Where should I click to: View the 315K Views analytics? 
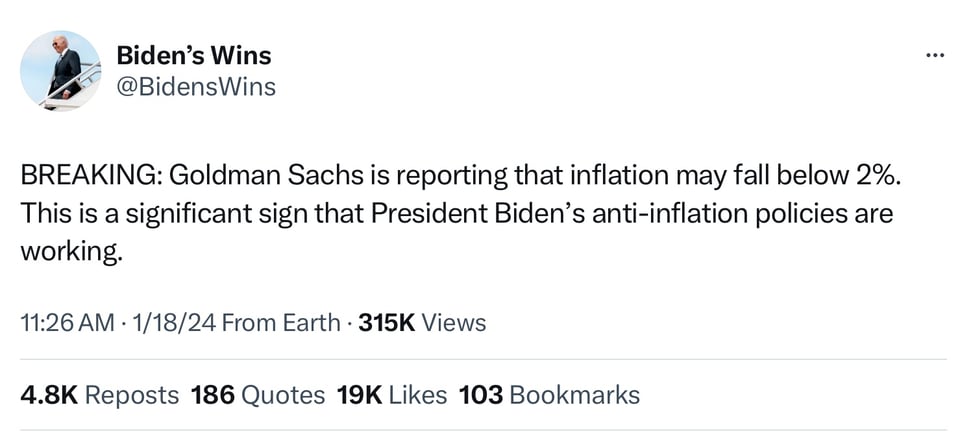[x=422, y=323]
